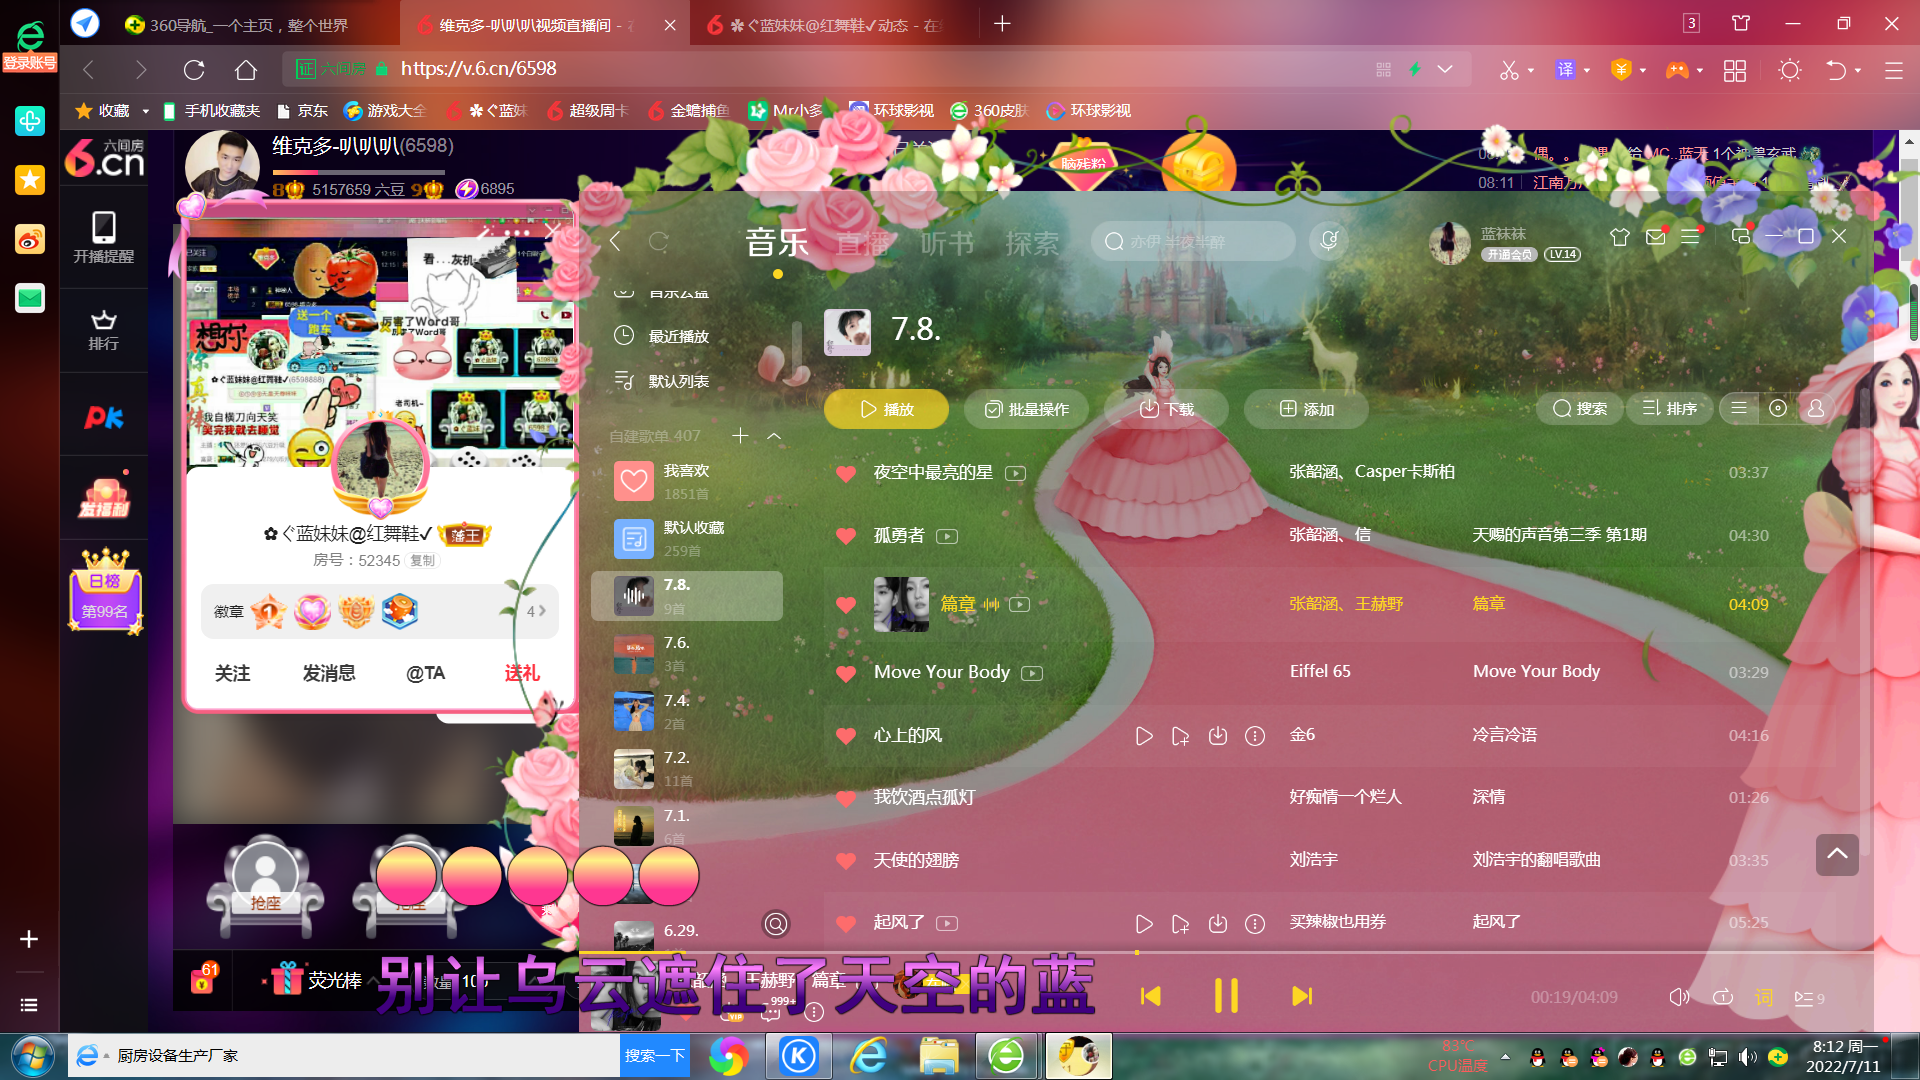Open the player mail messages icon

click(1656, 237)
